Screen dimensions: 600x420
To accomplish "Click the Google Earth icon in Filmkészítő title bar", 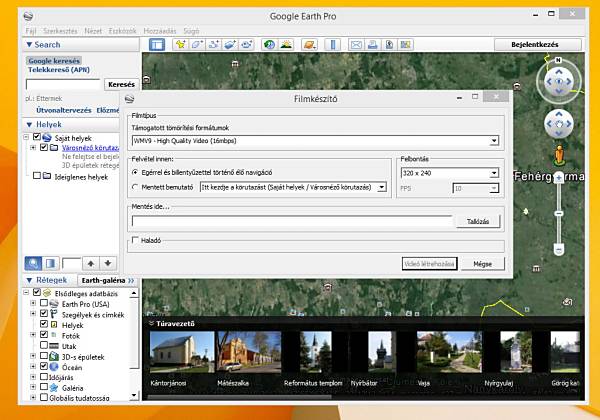I will pyautogui.click(x=130, y=99).
